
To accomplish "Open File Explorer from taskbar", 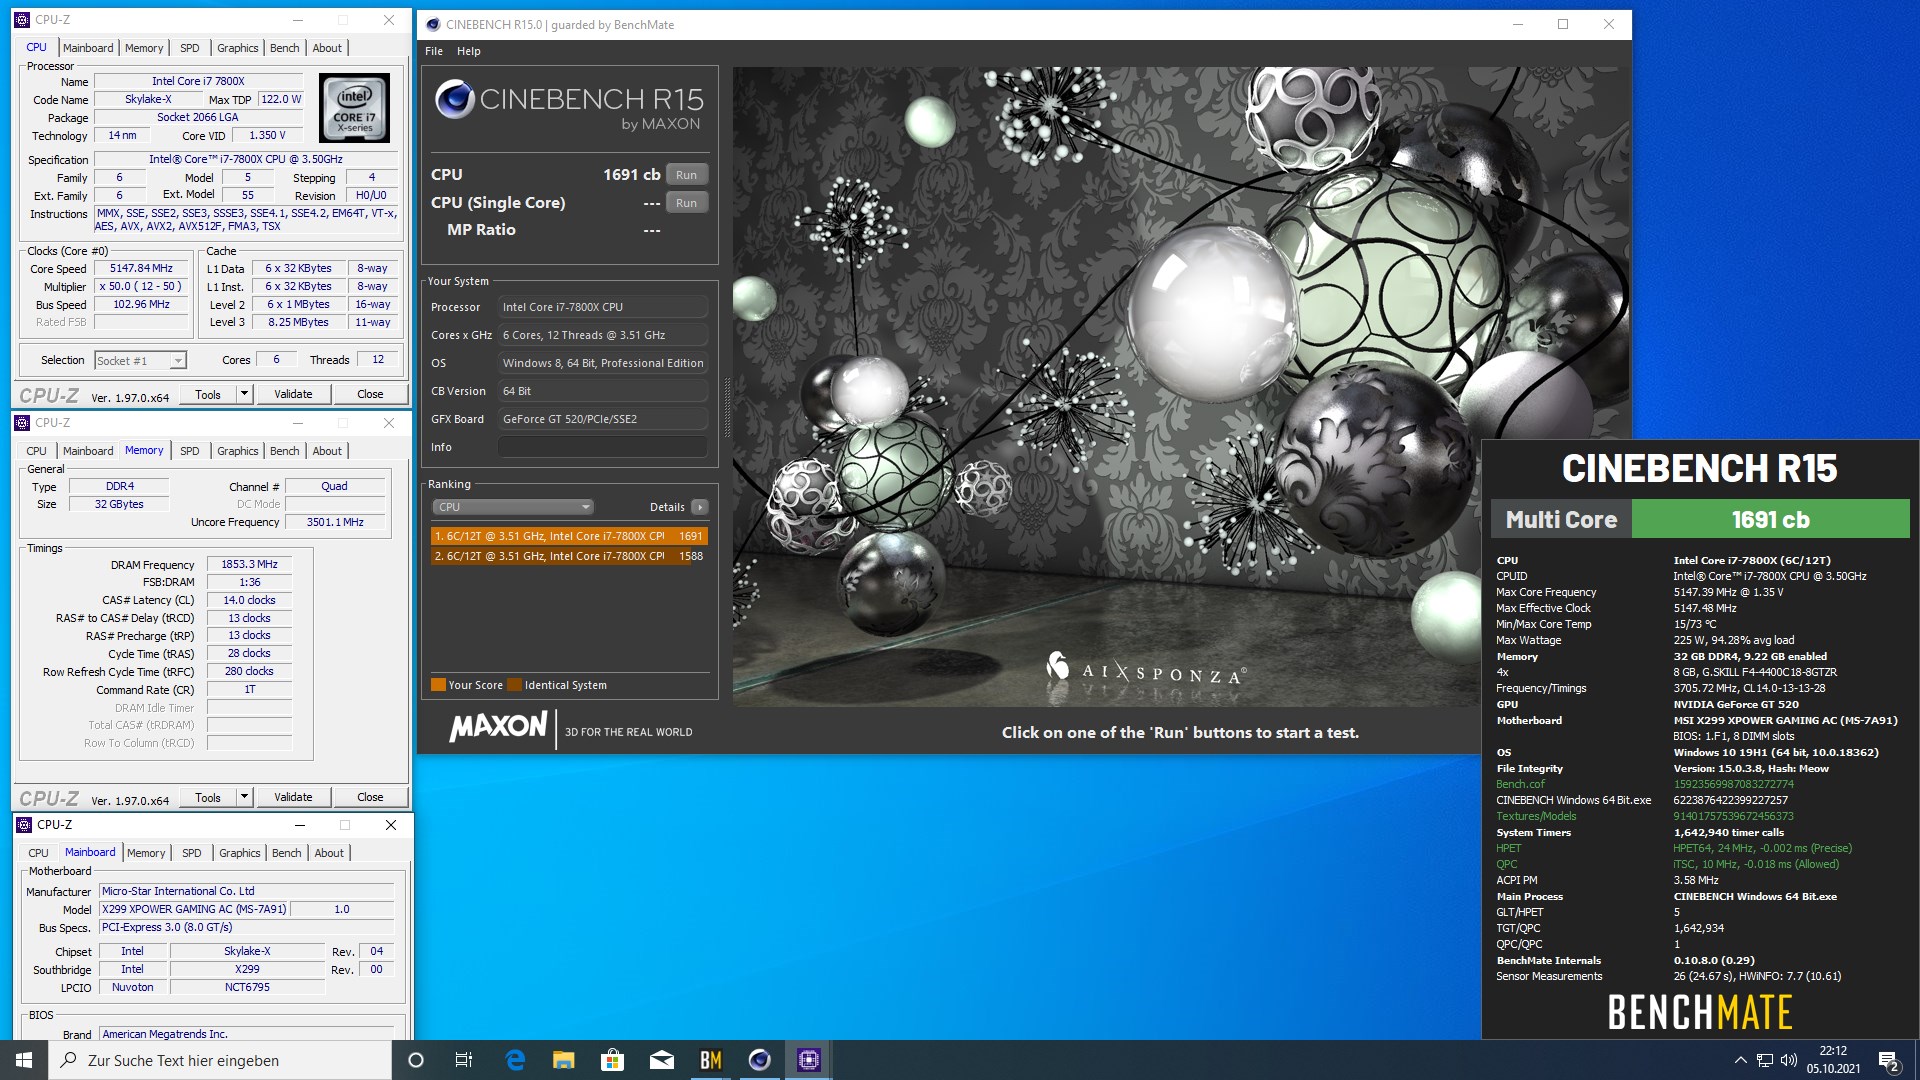I will coord(564,1060).
